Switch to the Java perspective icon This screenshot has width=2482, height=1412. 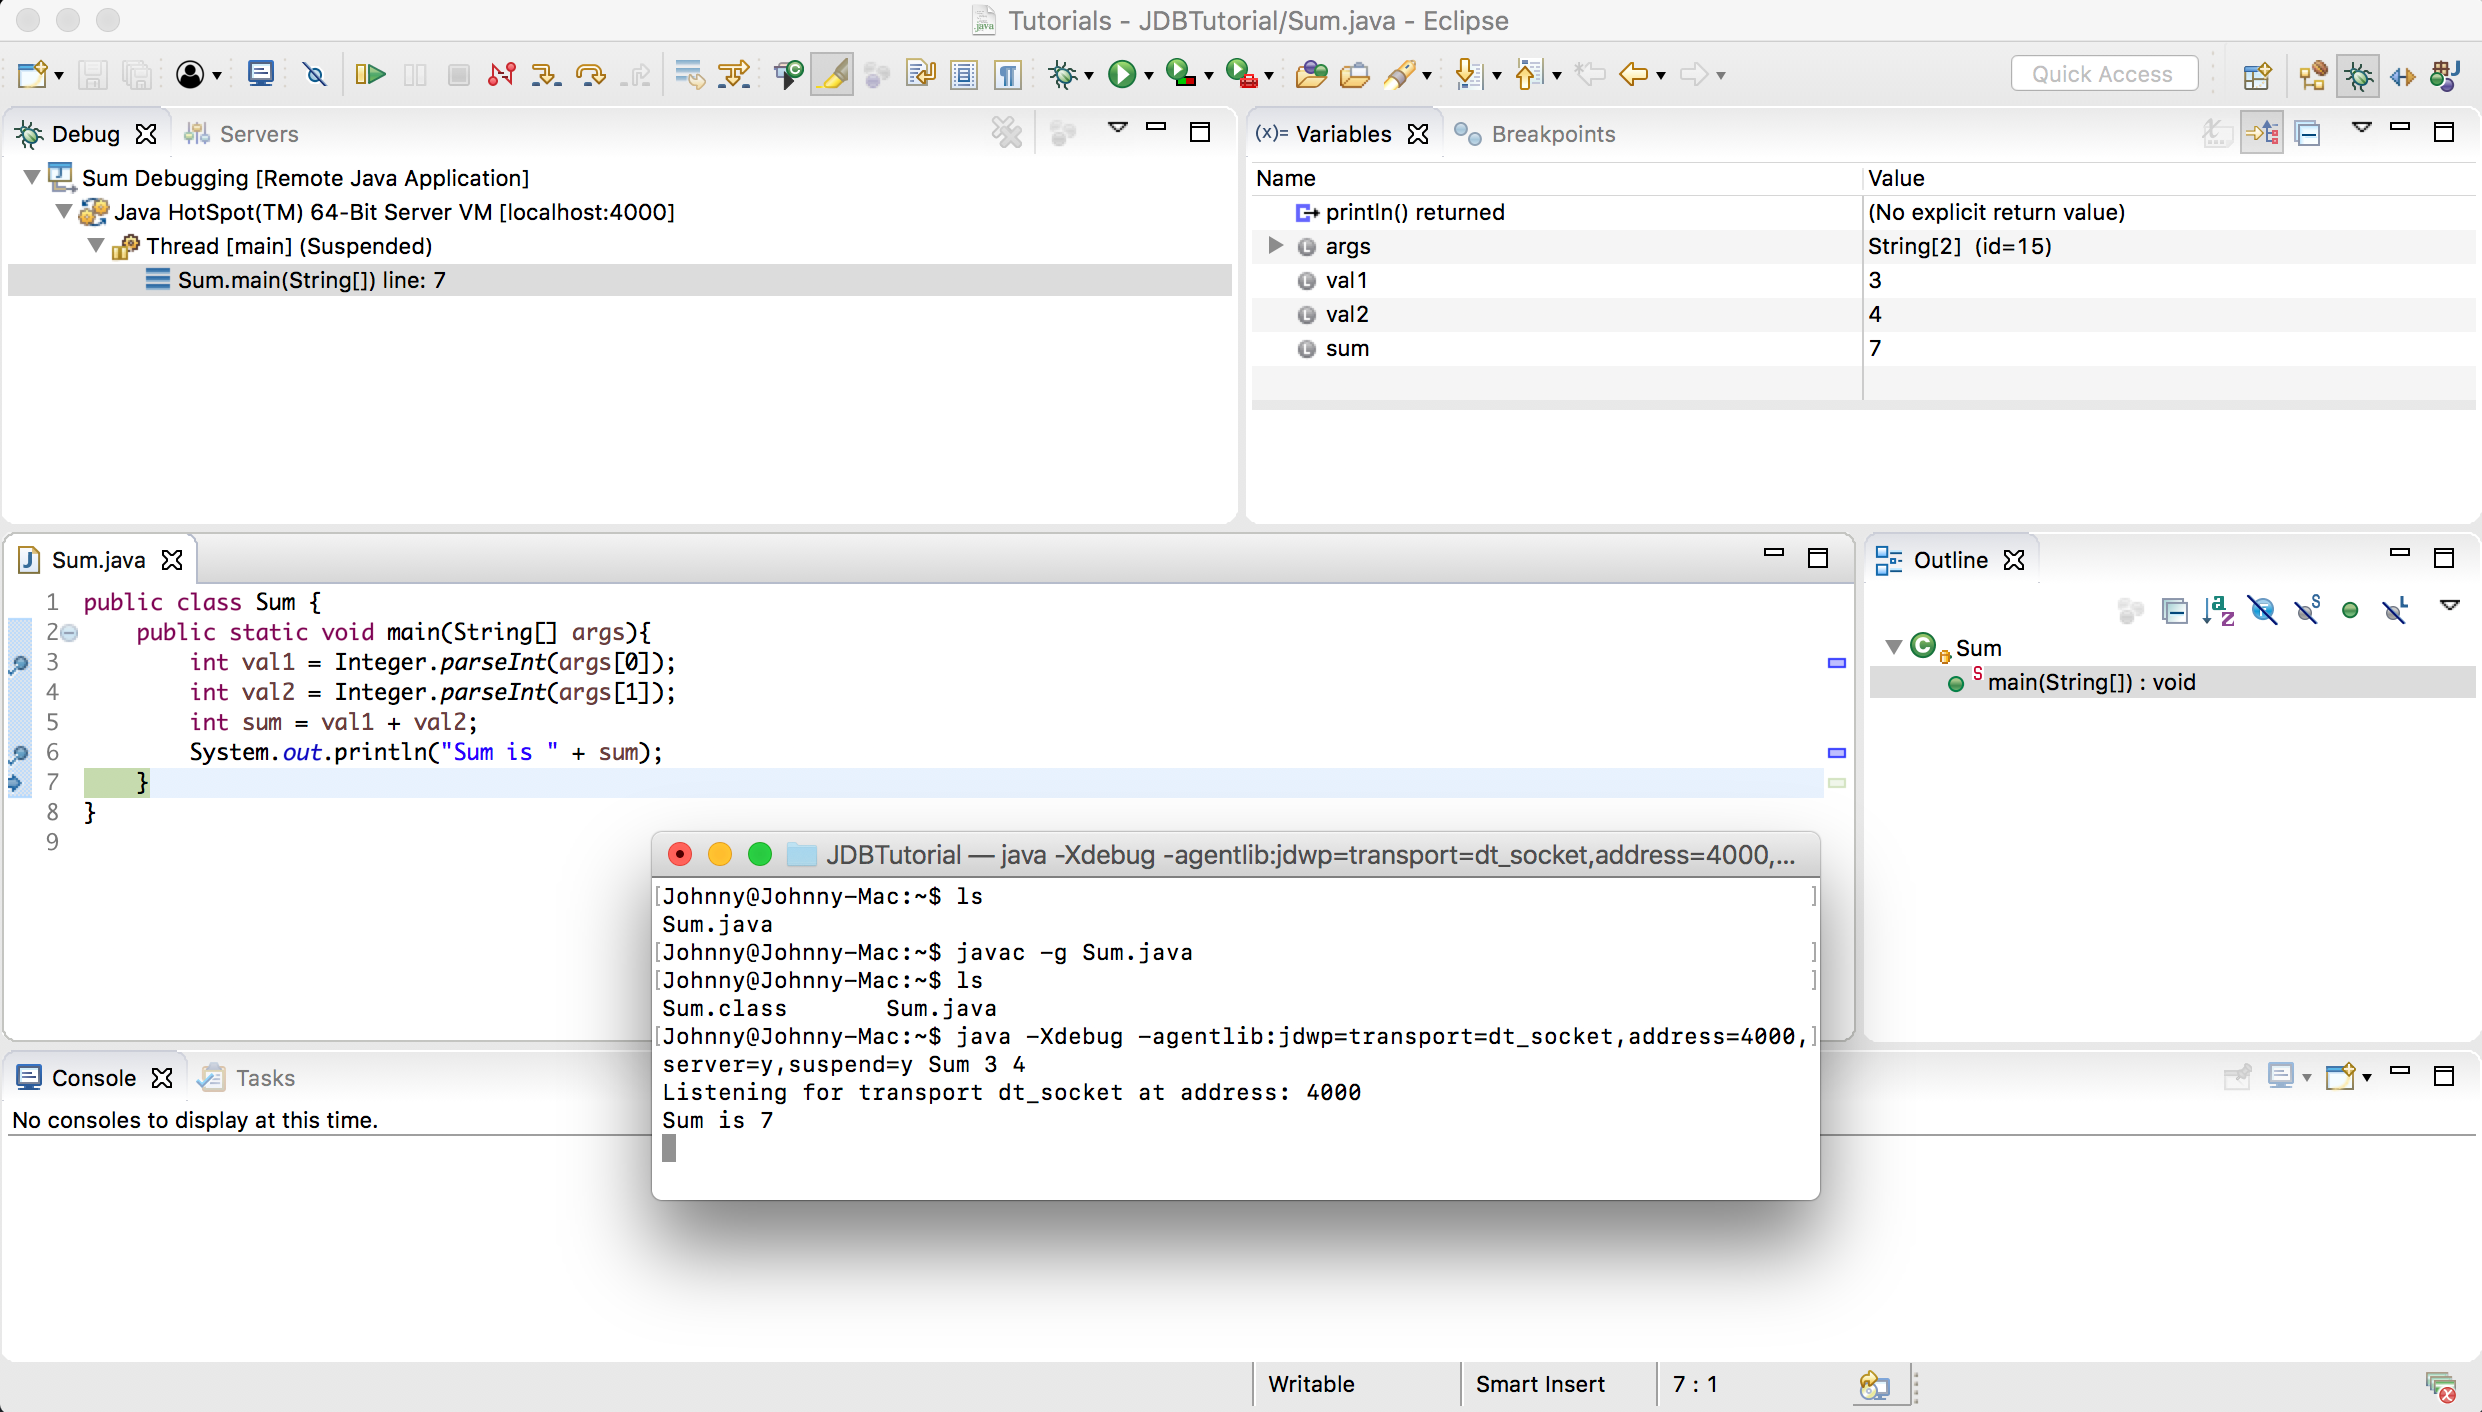pos(2446,75)
